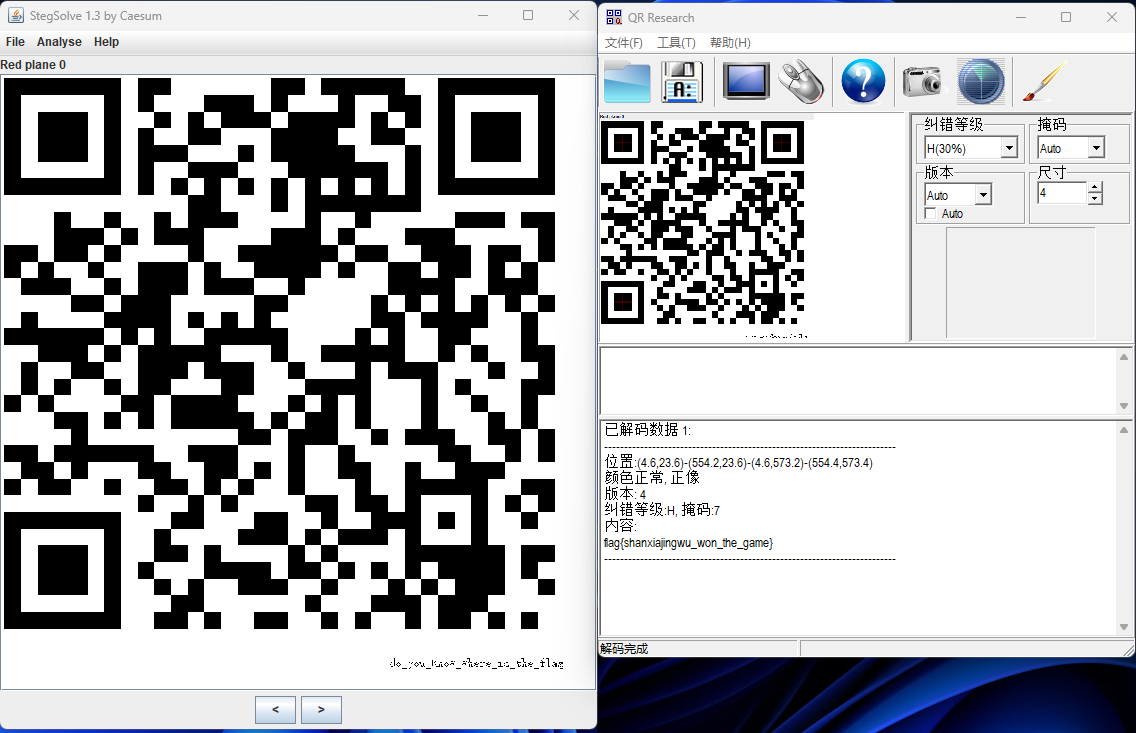This screenshot has height=733, width=1136.
Task: Open the 文件(F) menu in QR Research
Action: click(x=624, y=43)
